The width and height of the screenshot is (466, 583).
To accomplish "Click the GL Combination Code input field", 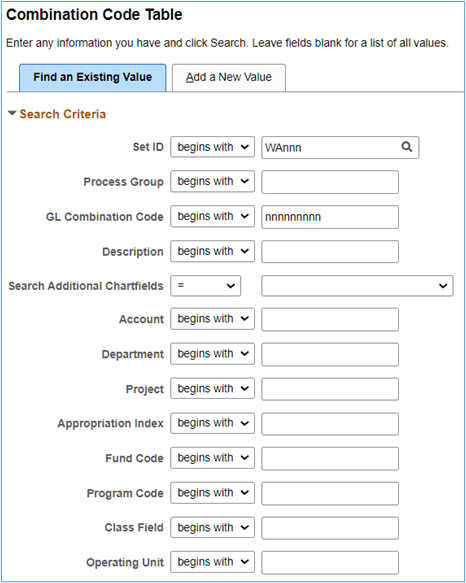I will click(330, 217).
